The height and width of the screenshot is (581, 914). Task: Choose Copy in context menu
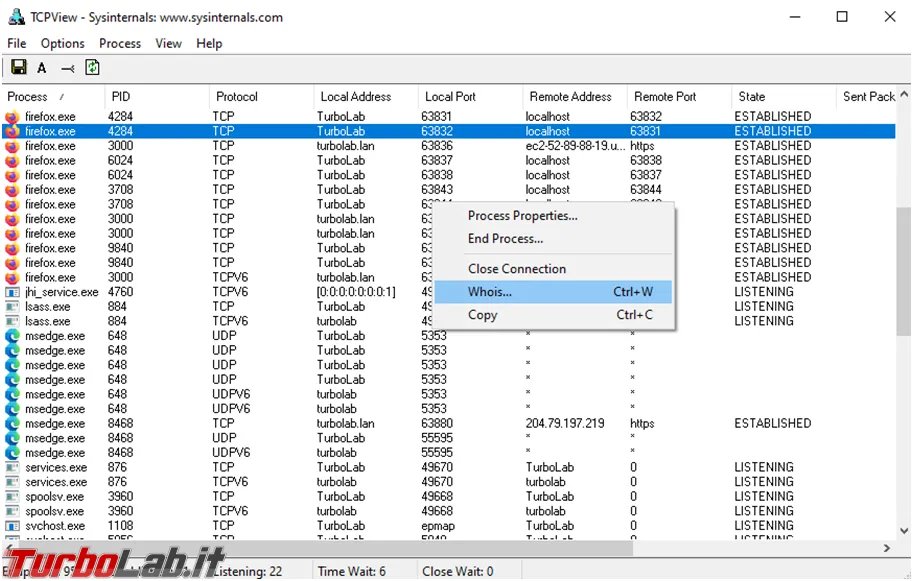(553, 315)
